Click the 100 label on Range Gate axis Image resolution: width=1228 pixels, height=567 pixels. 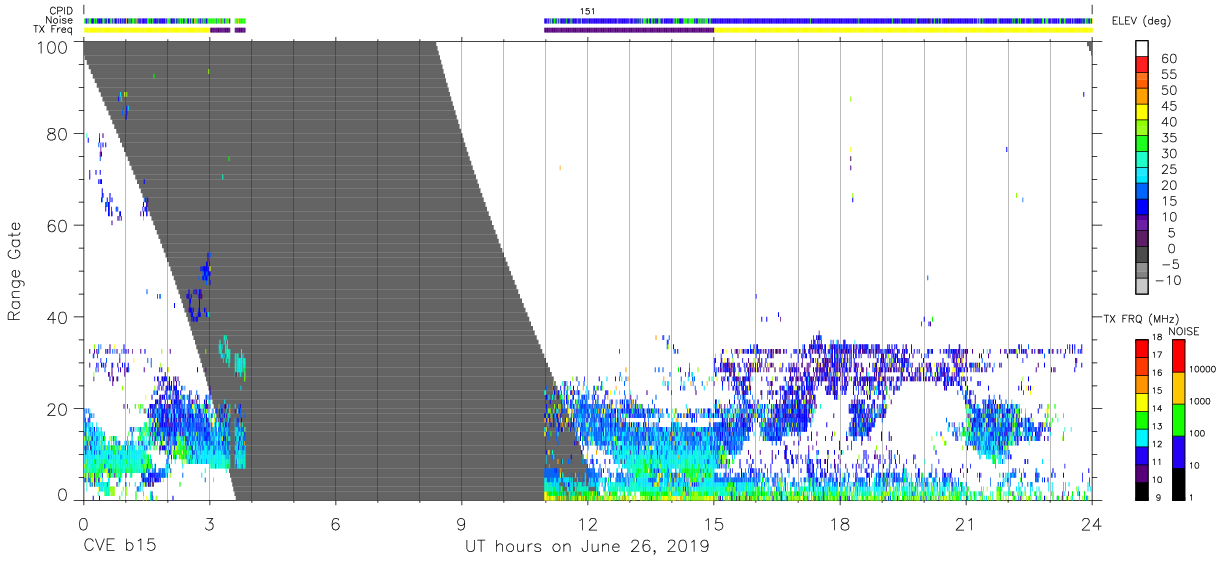pyautogui.click(x=52, y=48)
